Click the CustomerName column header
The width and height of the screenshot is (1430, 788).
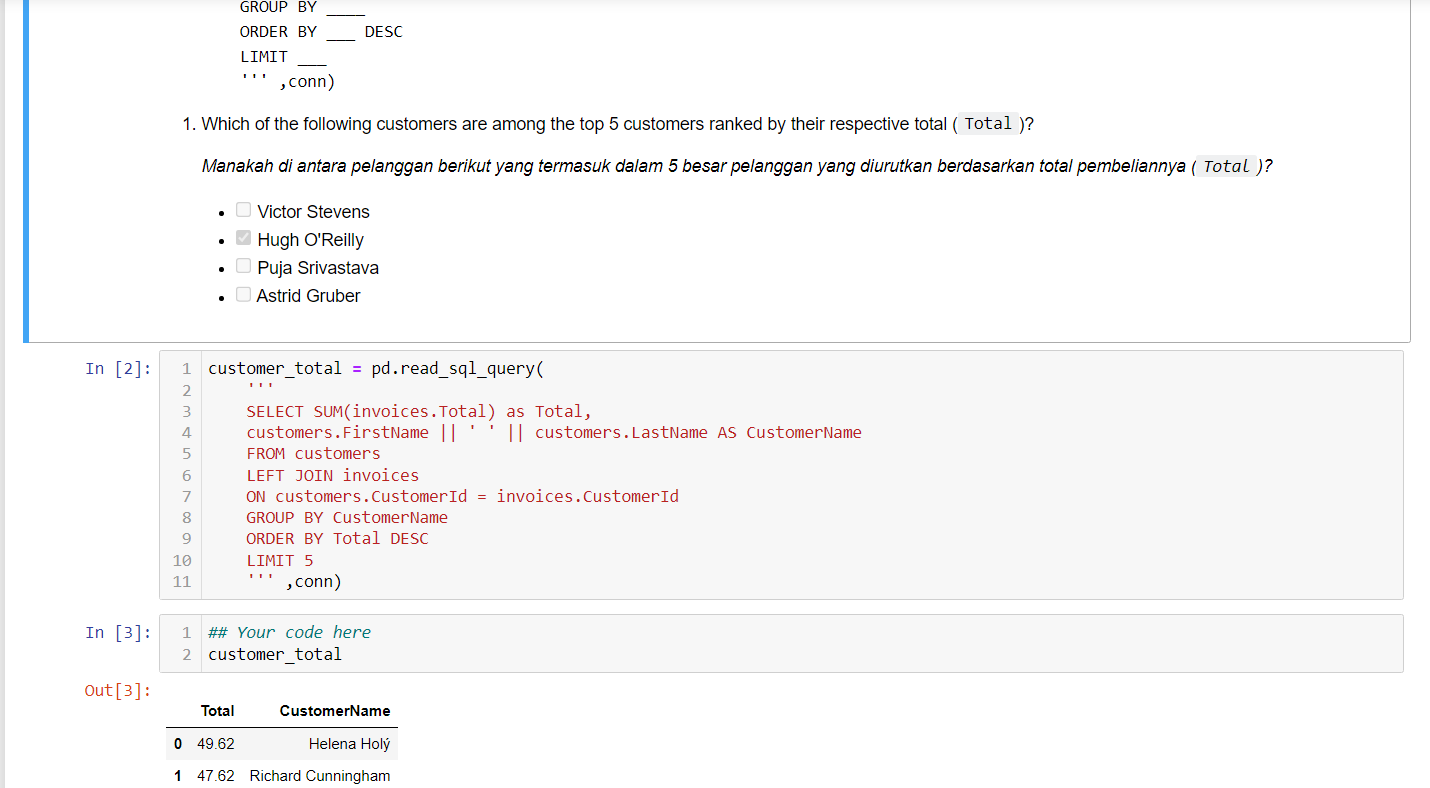pos(334,711)
